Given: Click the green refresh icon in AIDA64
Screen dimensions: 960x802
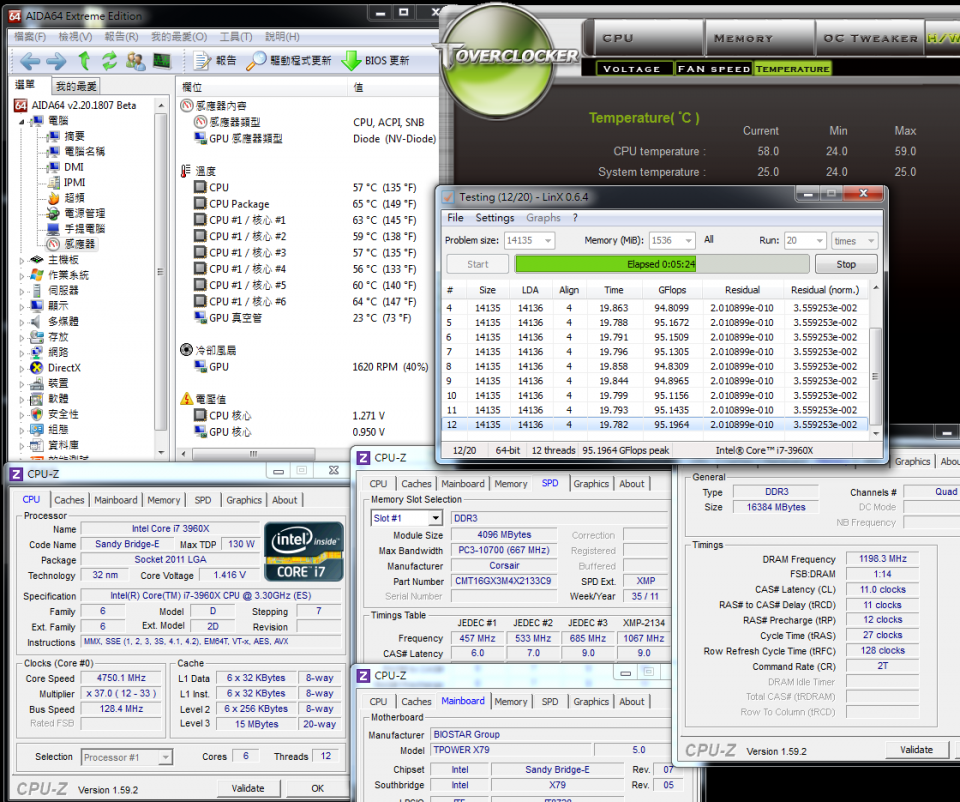Looking at the screenshot, I should [109, 61].
